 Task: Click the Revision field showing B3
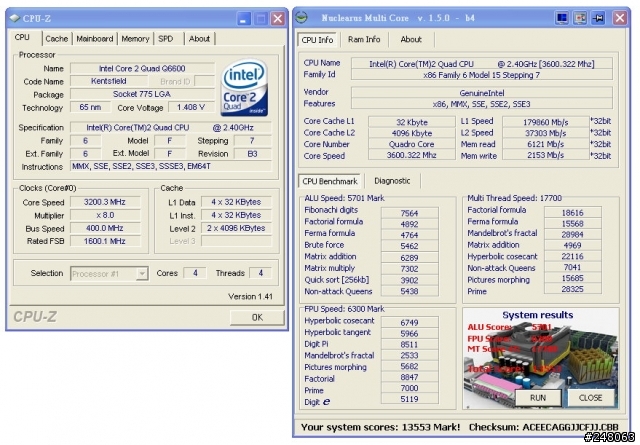[252, 154]
